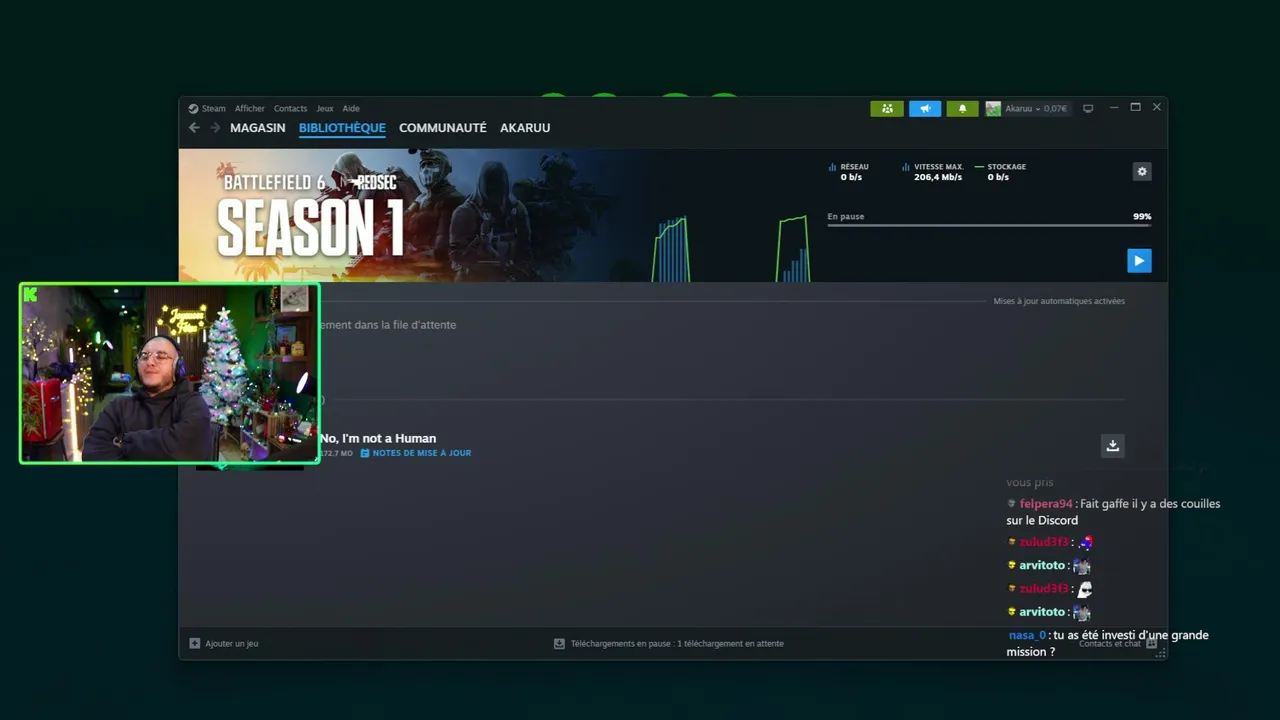Click felpera94 username in chat

coord(1046,504)
